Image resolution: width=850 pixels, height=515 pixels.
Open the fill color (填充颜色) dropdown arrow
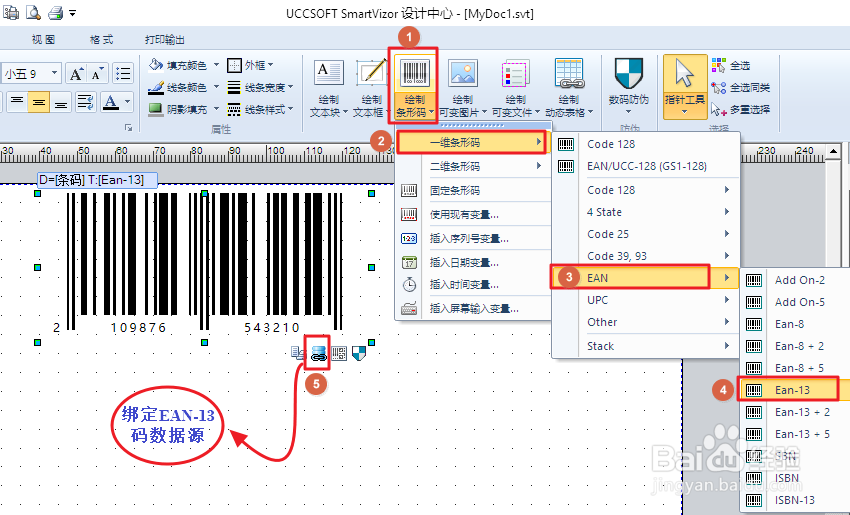pos(216,65)
